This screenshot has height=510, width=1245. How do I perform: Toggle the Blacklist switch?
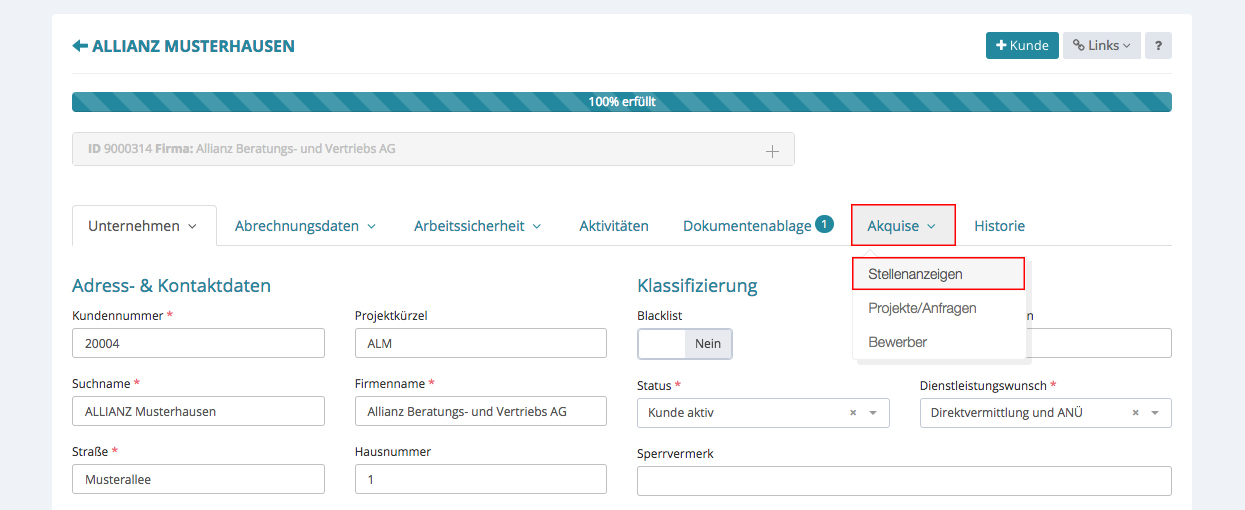point(685,344)
